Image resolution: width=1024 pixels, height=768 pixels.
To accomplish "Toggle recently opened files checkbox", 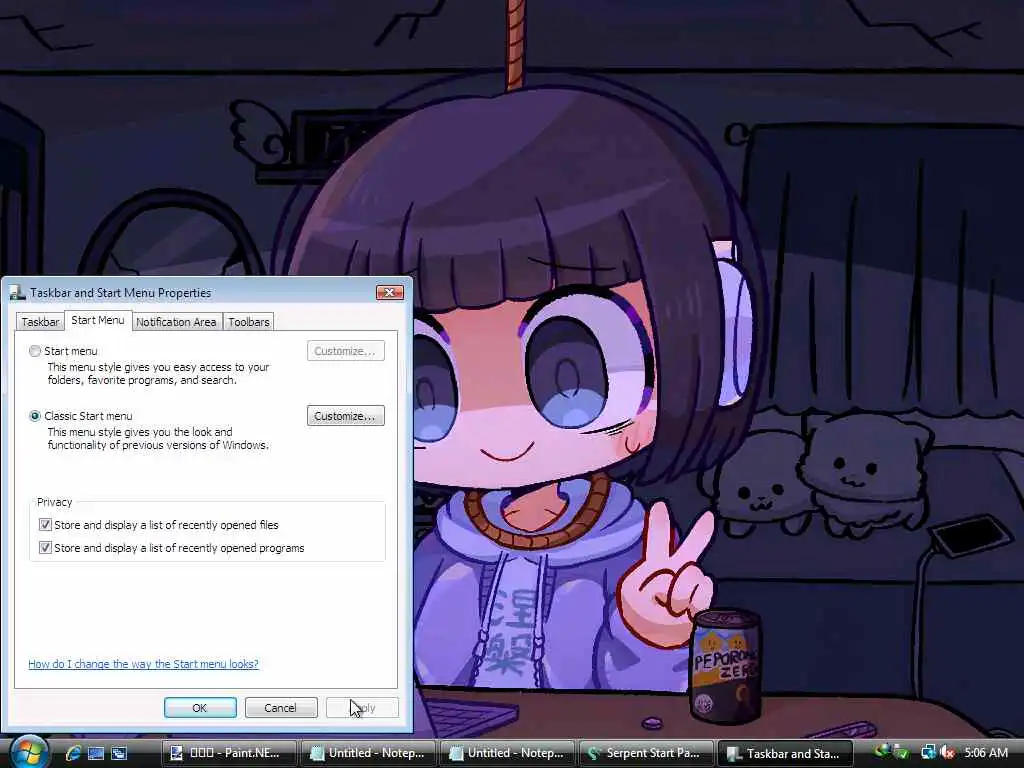I will pyautogui.click(x=45, y=524).
